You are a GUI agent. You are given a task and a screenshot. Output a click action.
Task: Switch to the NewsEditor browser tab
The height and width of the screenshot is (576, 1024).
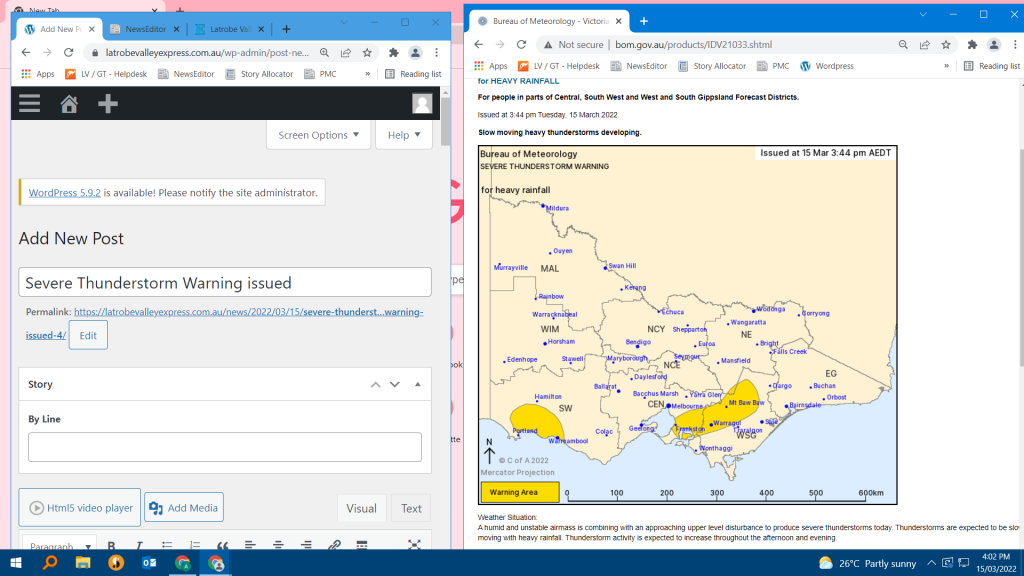click(x=145, y=29)
